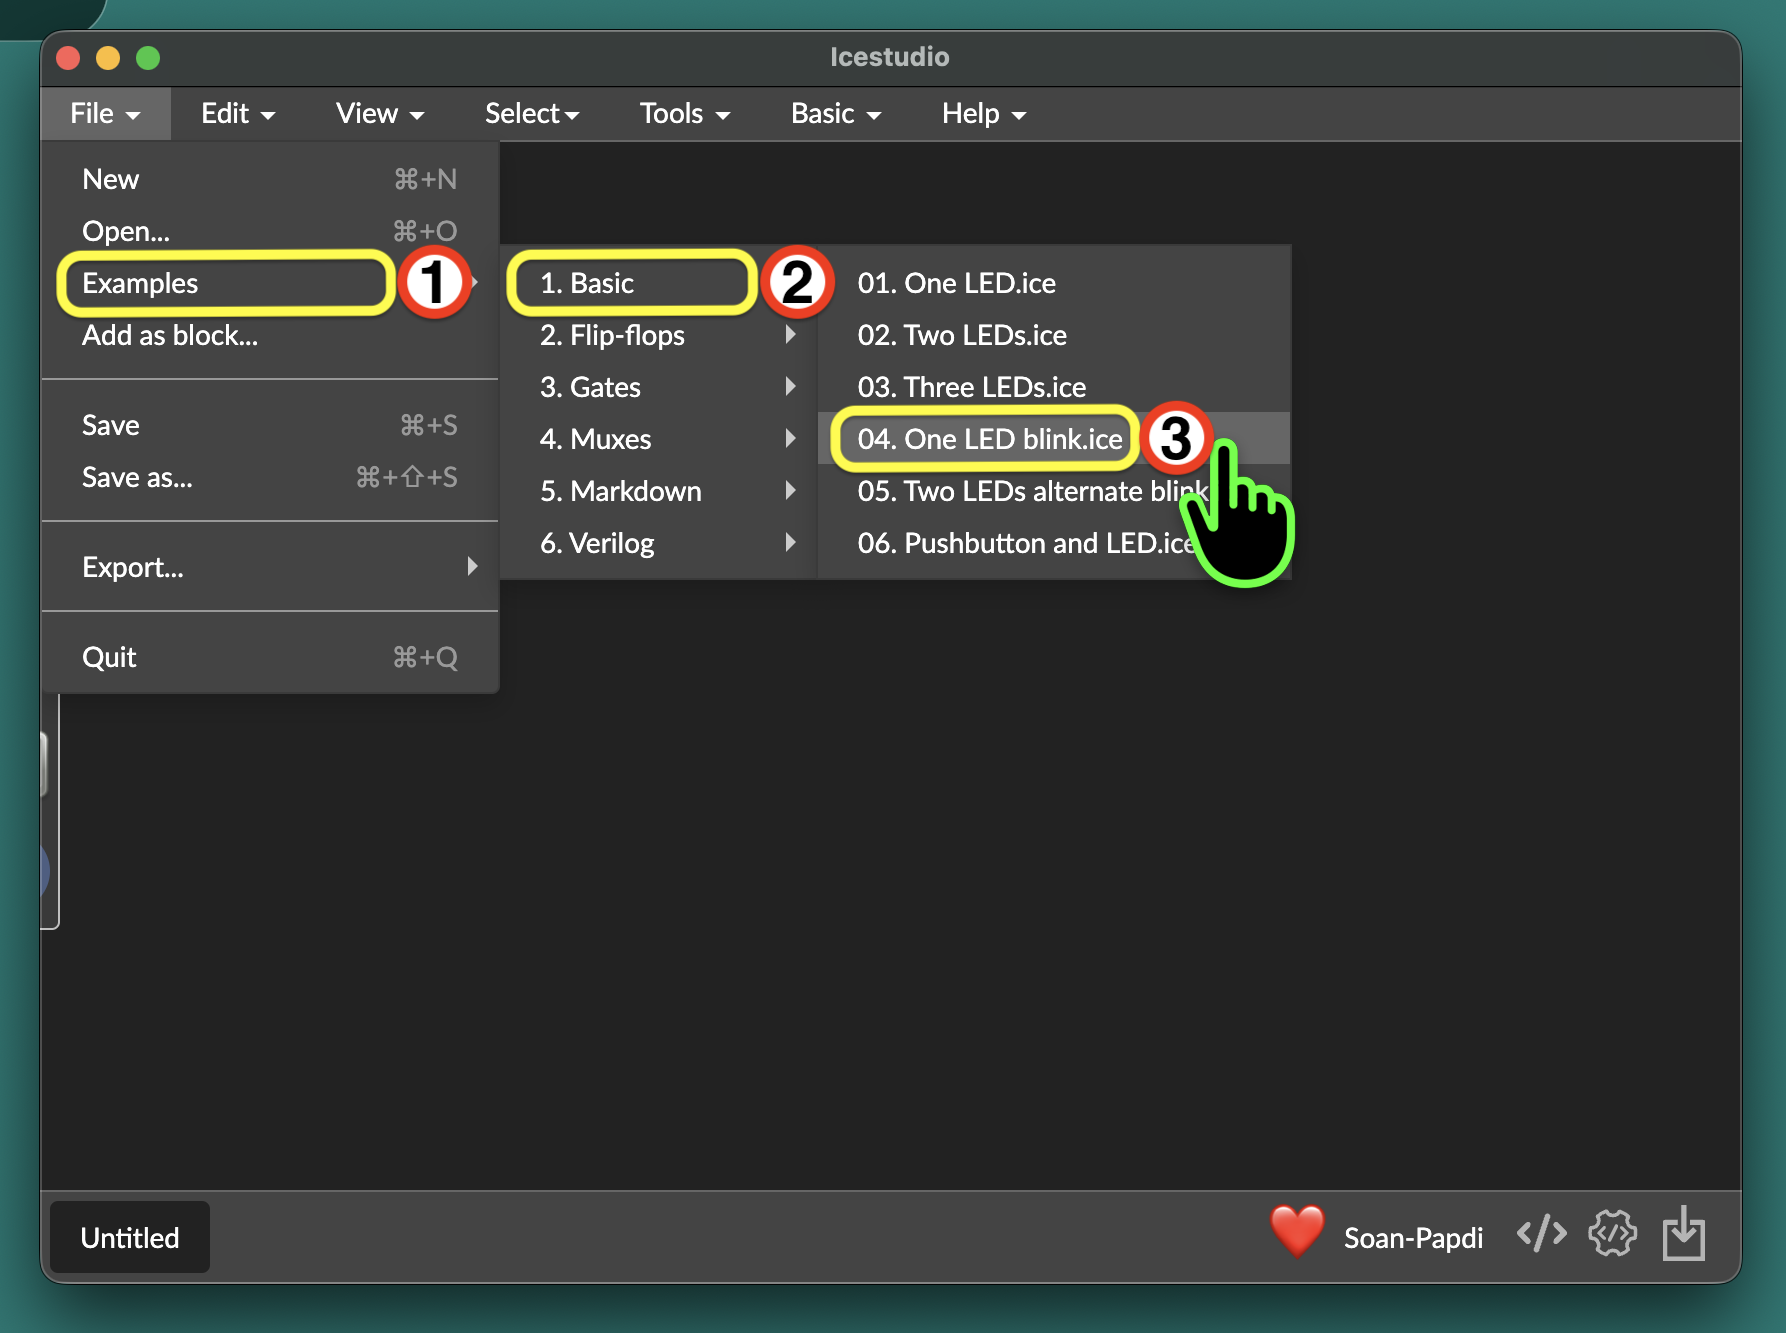Screen dimensions: 1786x1333
Task: Open example 04. One LED blink.ice
Action: click(x=1054, y=439)
